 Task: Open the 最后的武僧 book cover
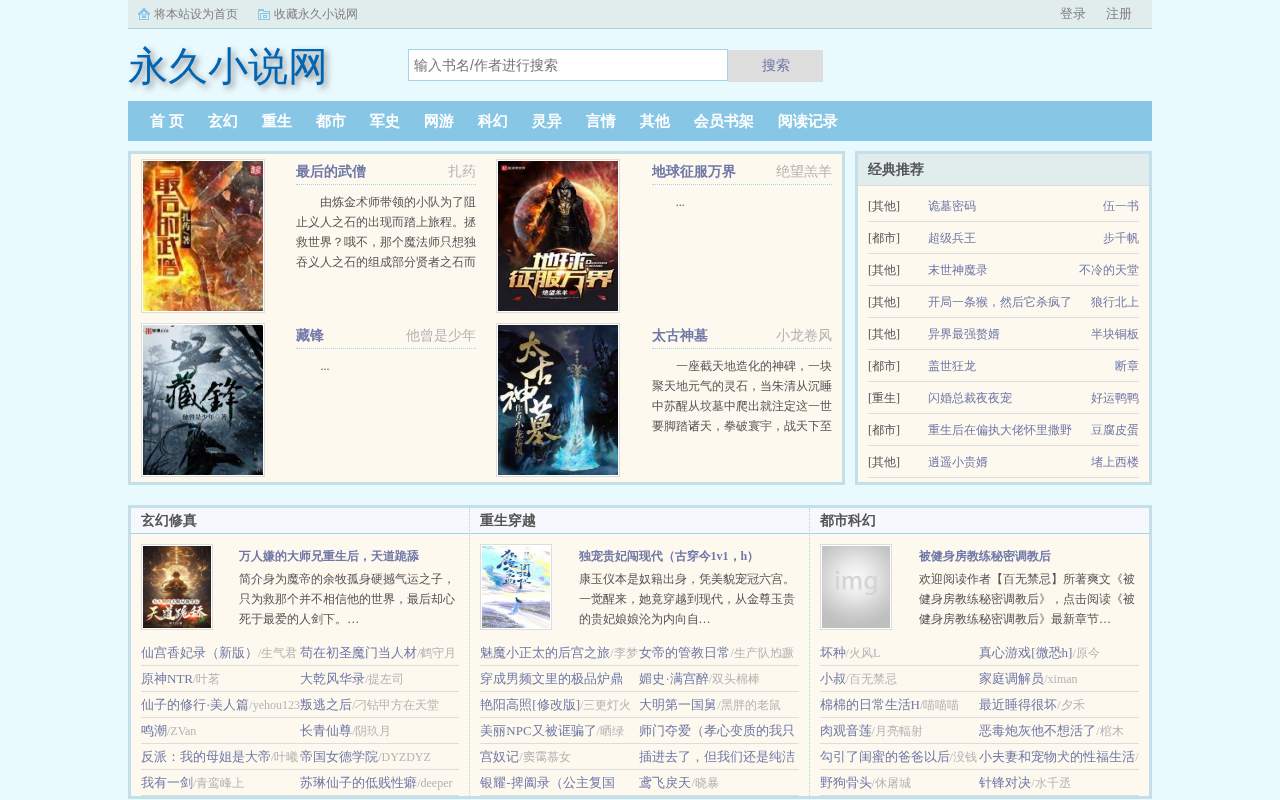click(x=203, y=236)
